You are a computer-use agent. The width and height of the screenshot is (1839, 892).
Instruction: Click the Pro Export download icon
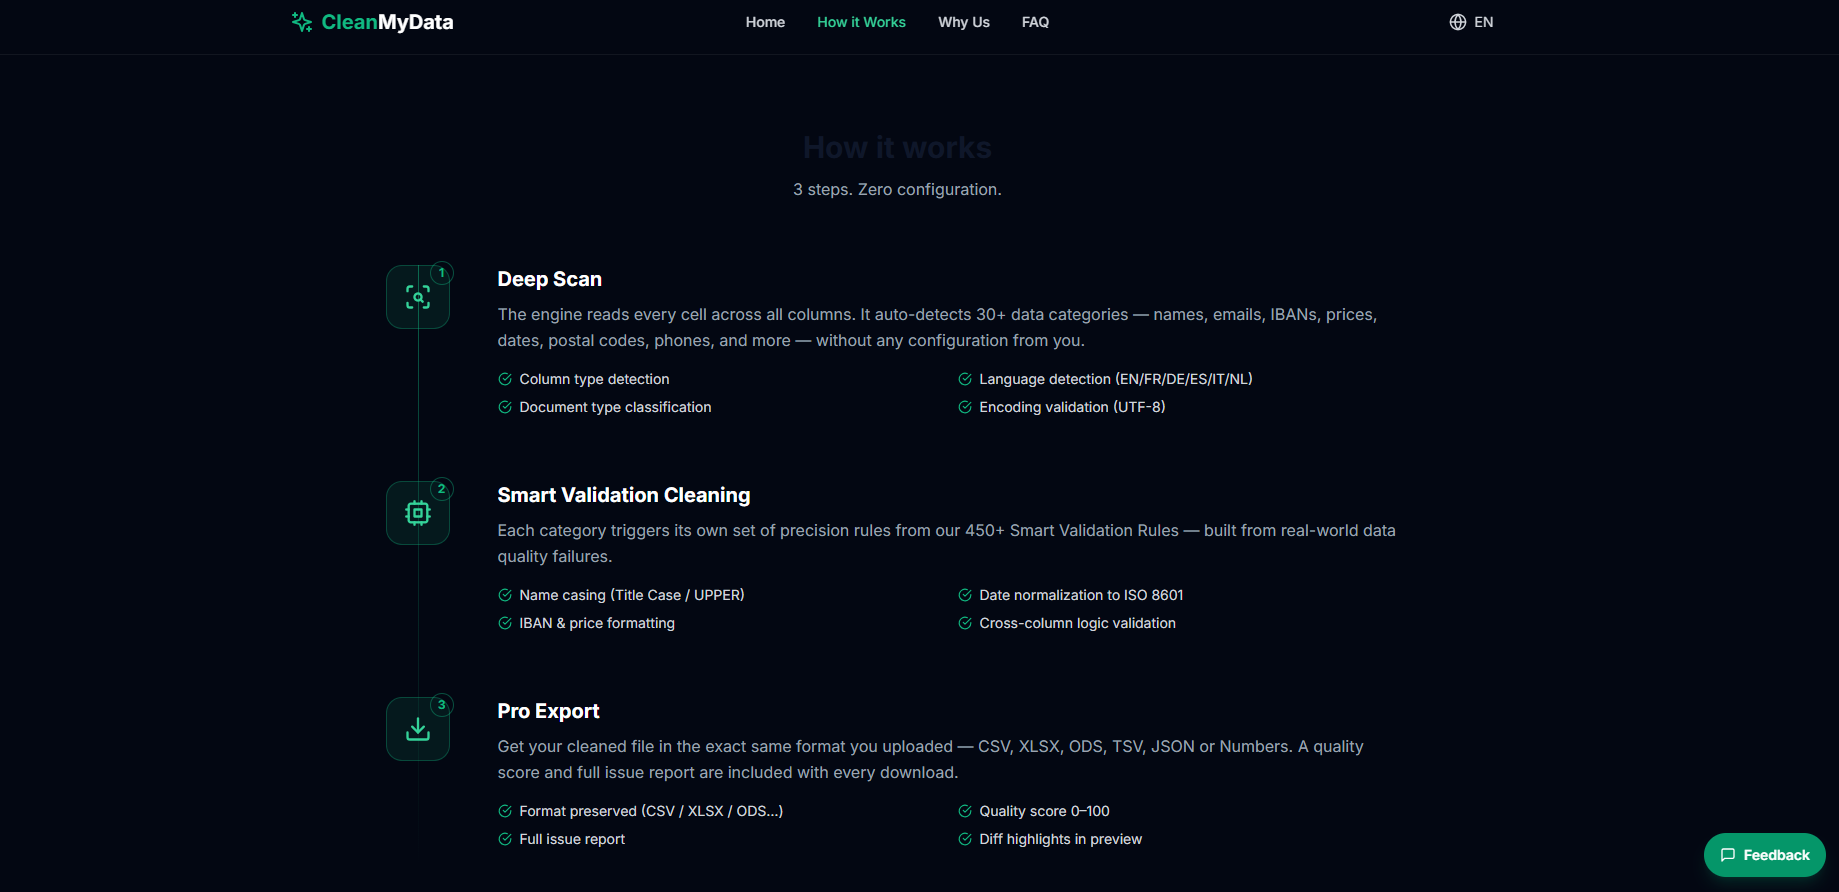418,729
